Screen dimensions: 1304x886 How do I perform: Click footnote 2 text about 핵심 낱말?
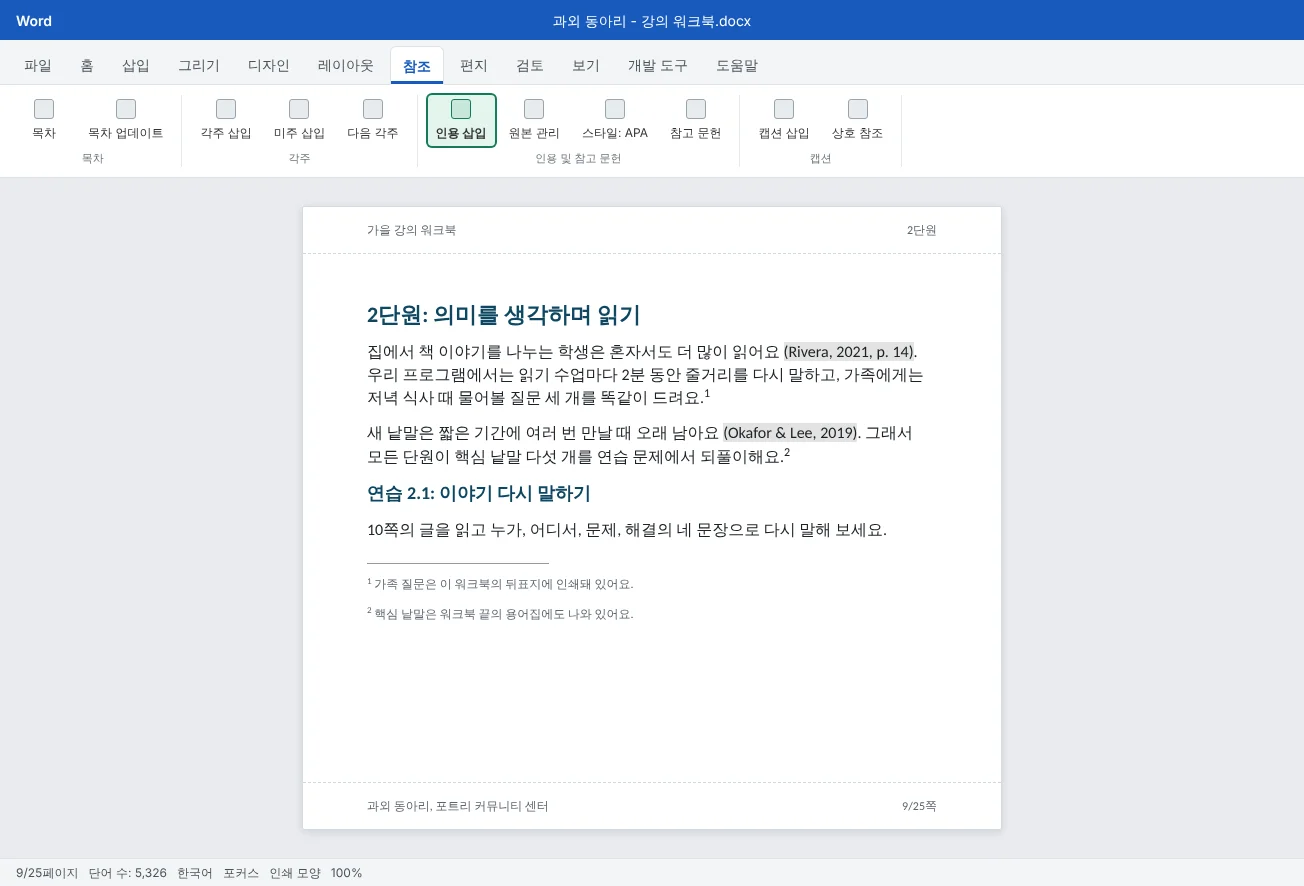(x=500, y=614)
